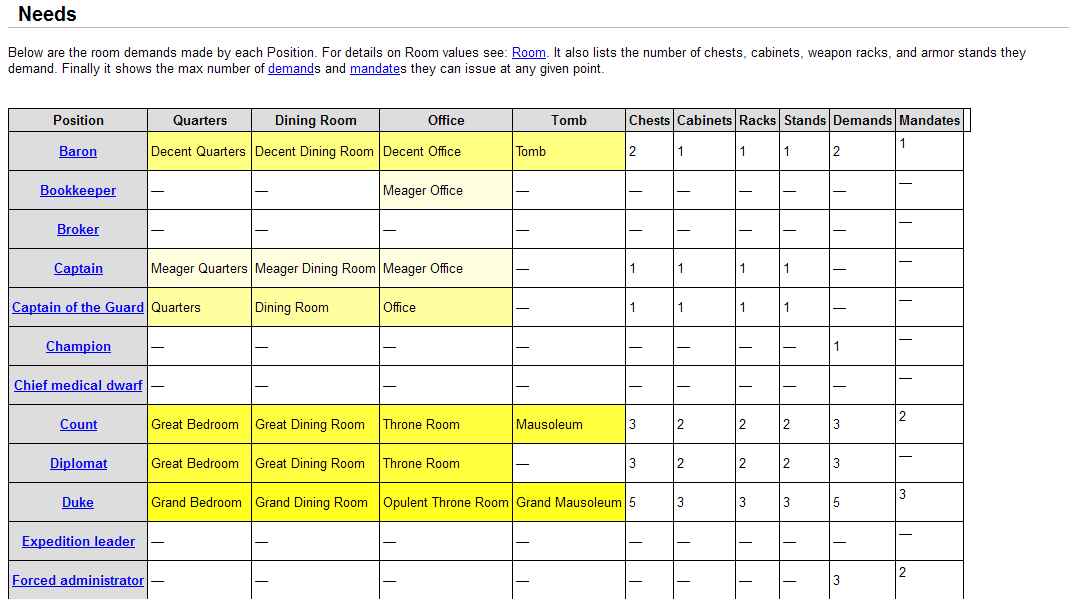1075x599 pixels.
Task: Open Chief medical dwarf link
Action: click(78, 385)
